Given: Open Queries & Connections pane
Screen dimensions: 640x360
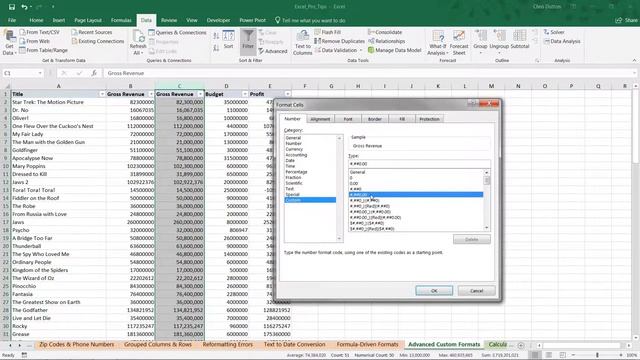Looking at the screenshot, I should click(177, 32).
